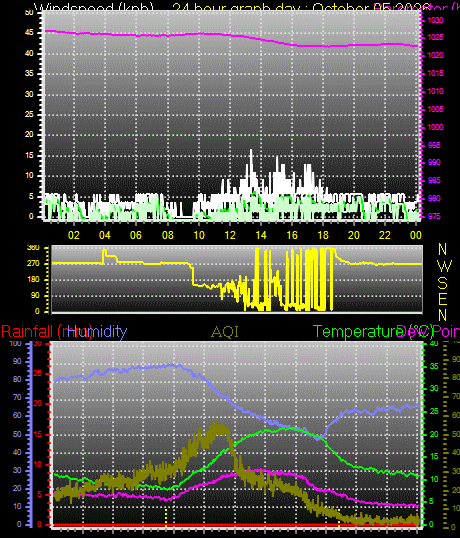Click 990 on the magenta barometer axis
Screen dimensions: 460x538
434,162
